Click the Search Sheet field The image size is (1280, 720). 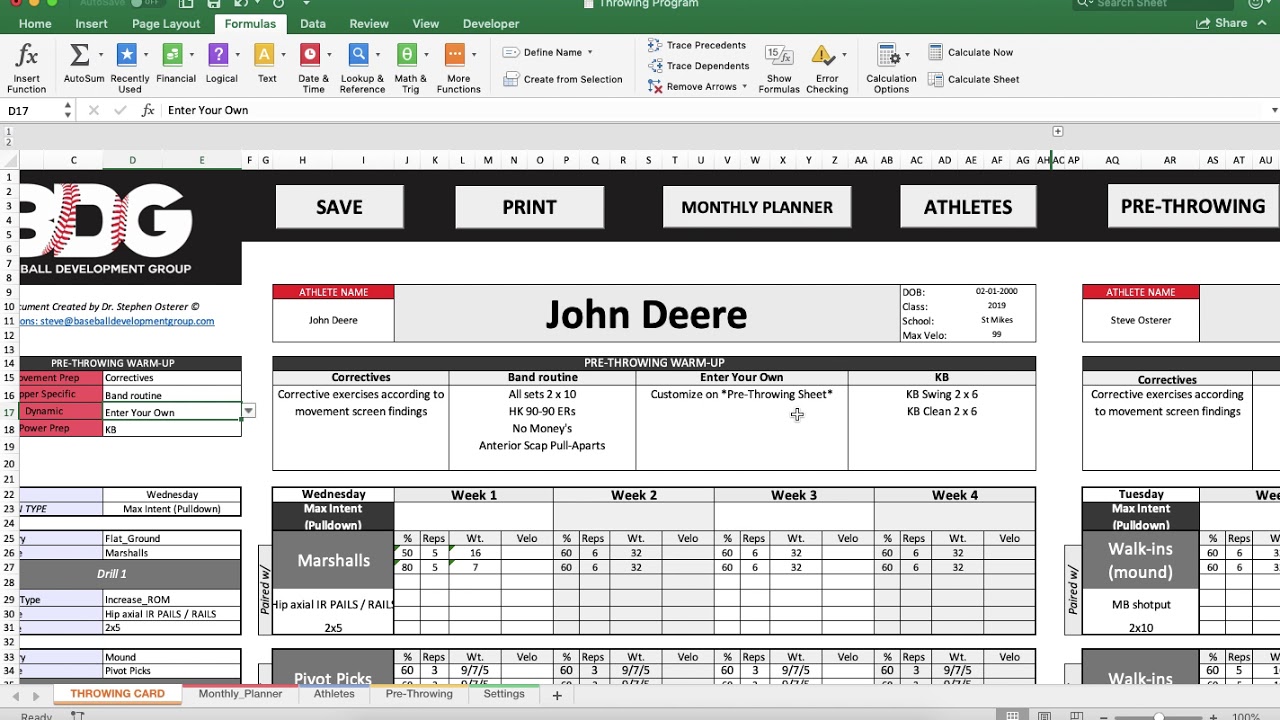(1155, 4)
